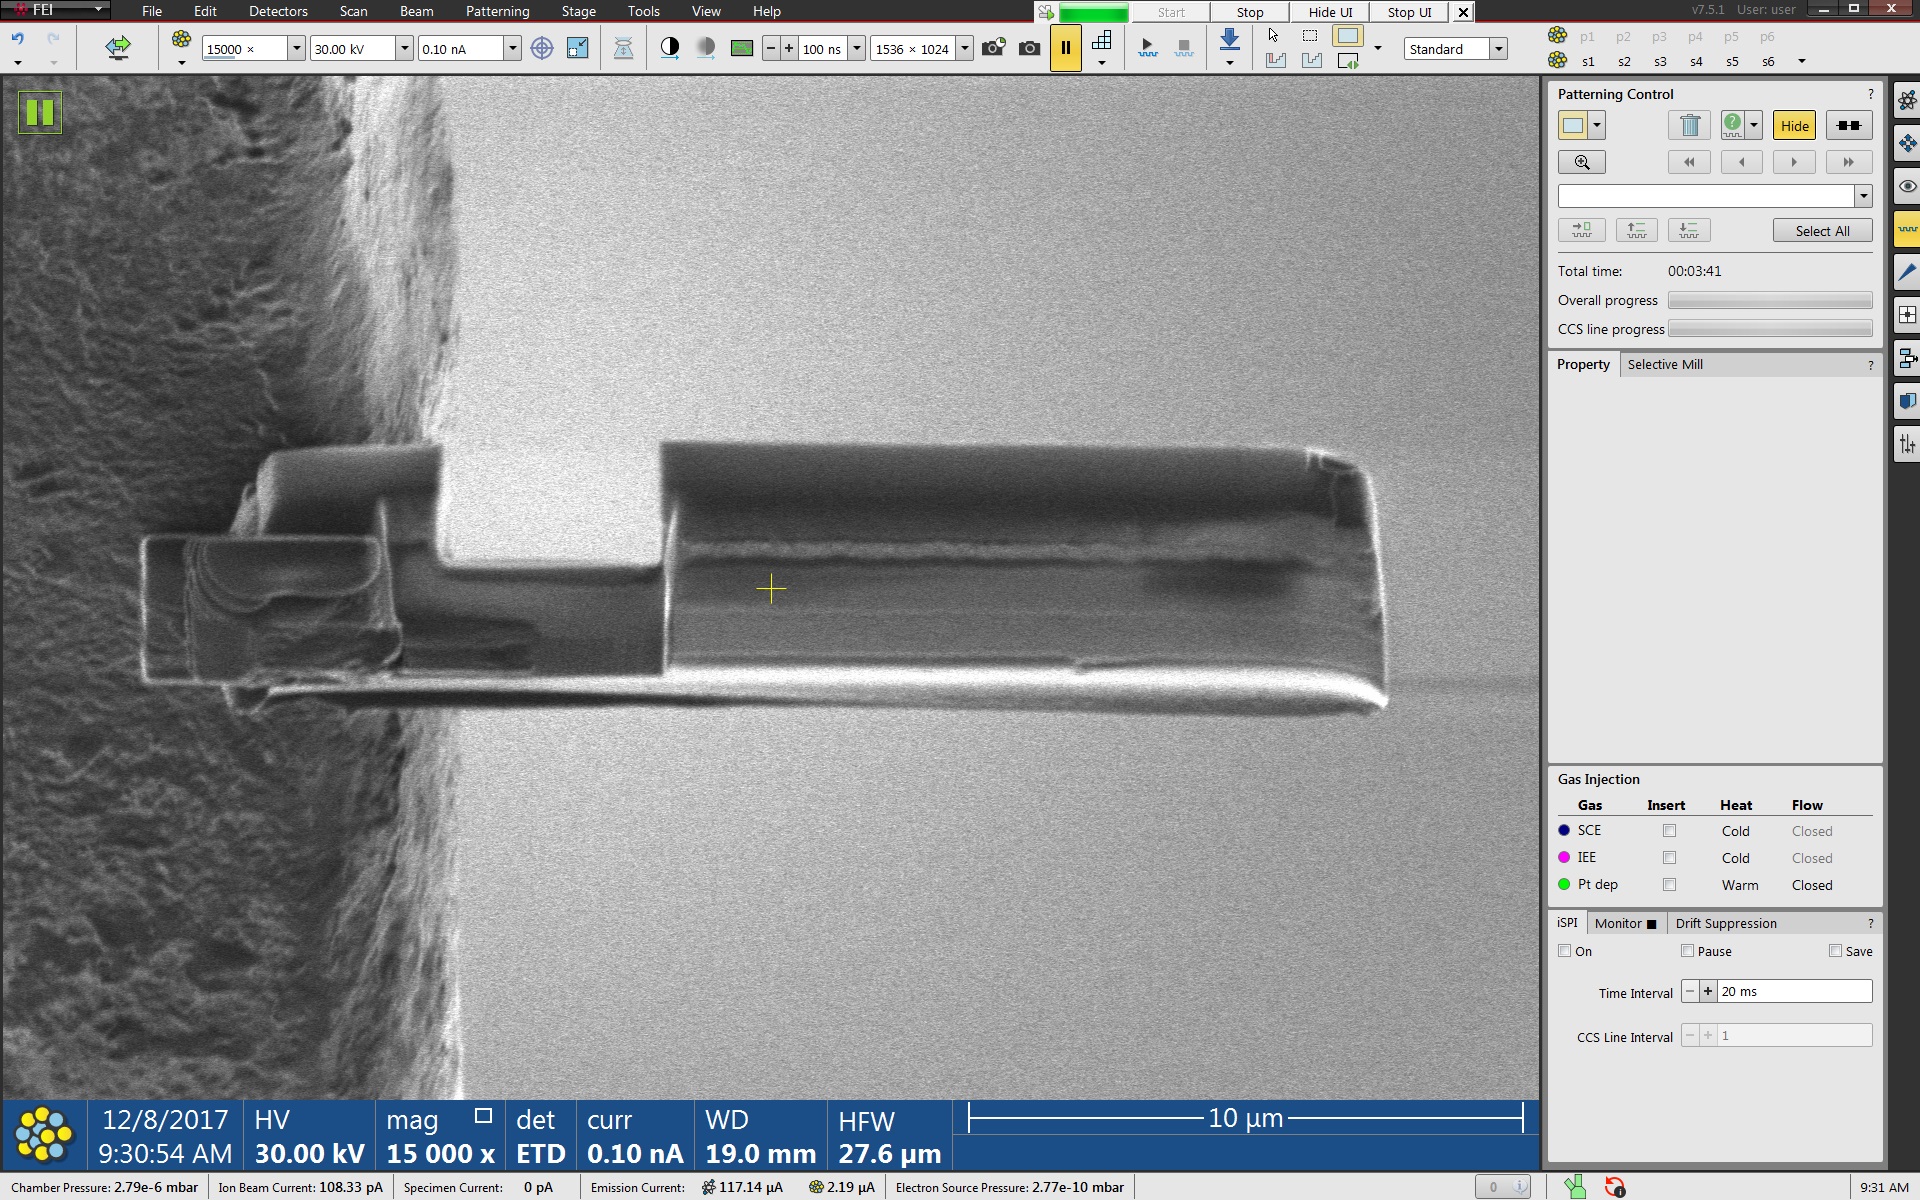Start patterning with the play icon

(x=1147, y=47)
